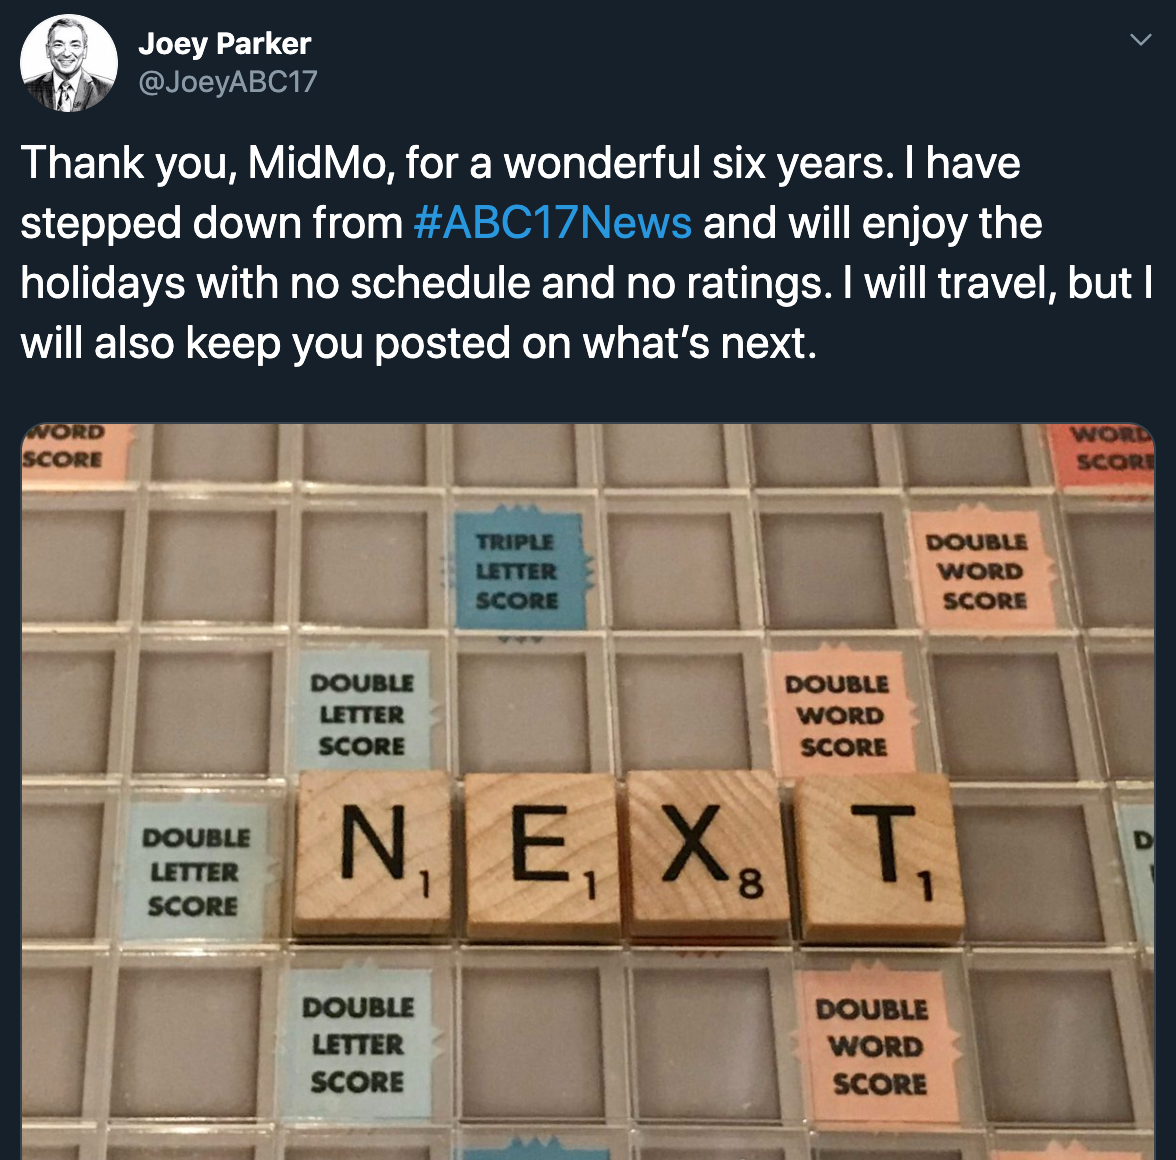Click the Double Letter Score square below N

358,1044
